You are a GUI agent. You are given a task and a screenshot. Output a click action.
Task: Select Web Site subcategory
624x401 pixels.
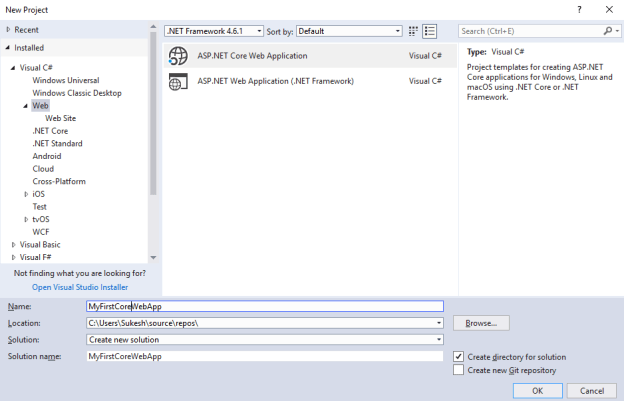pyautogui.click(x=60, y=118)
